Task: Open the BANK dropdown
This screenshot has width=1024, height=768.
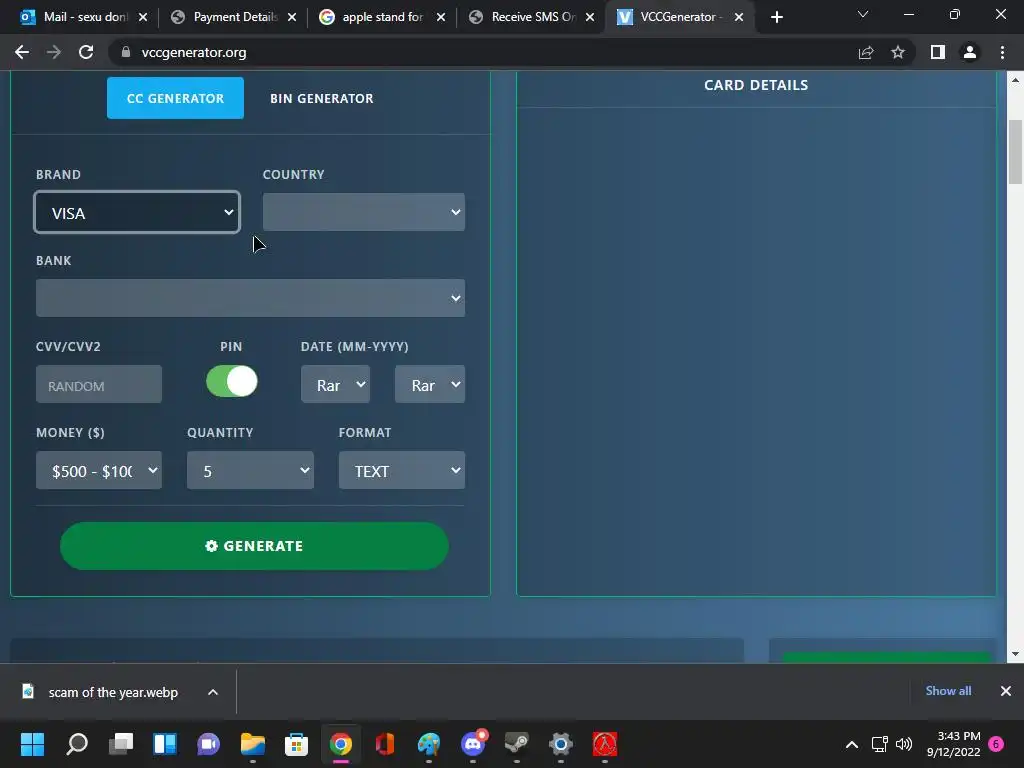Action: pyautogui.click(x=250, y=298)
